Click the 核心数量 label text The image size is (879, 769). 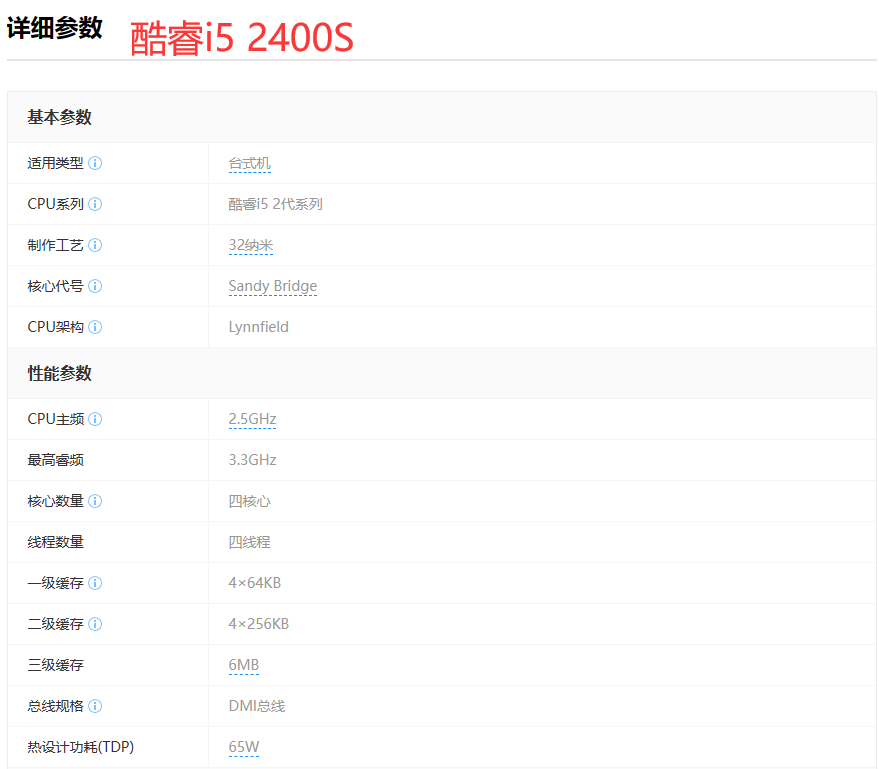point(55,501)
